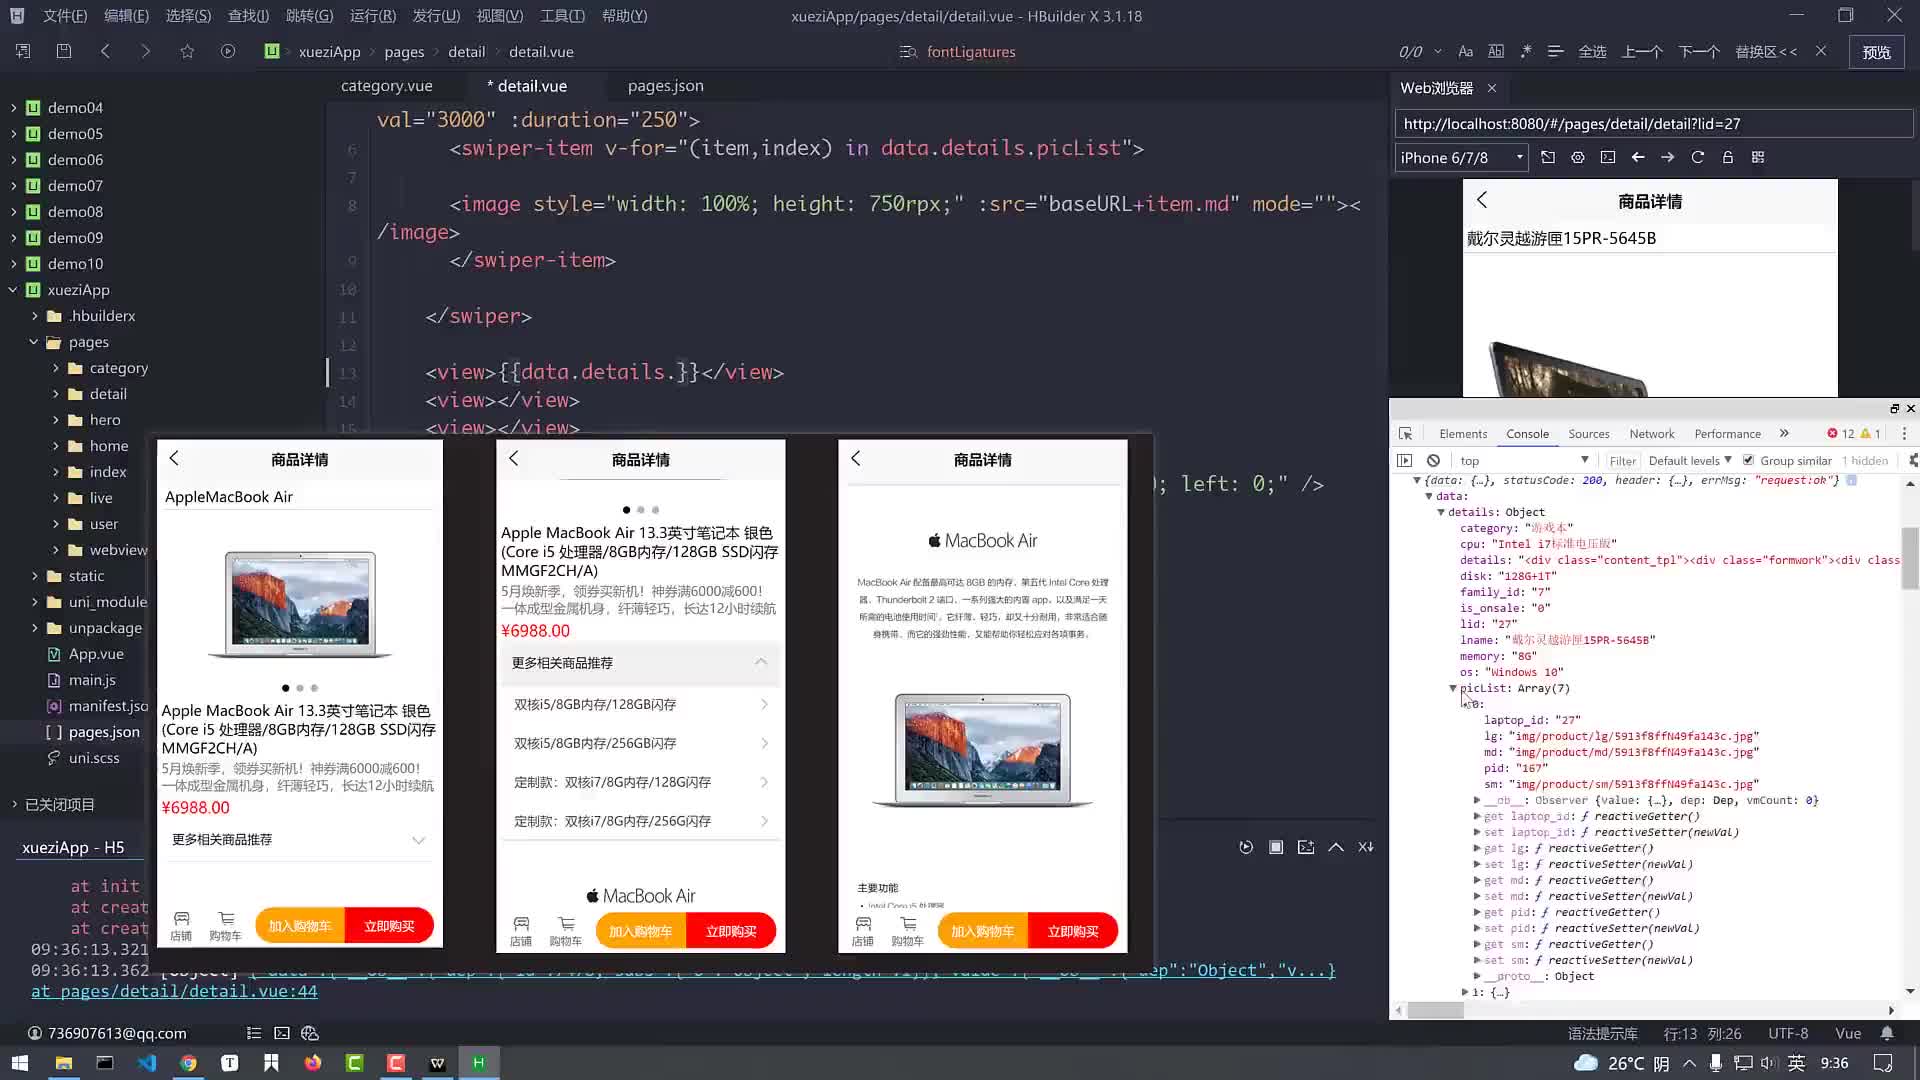Viewport: 1920px width, 1080px height.
Task: Expand the category folder
Action: coord(55,368)
